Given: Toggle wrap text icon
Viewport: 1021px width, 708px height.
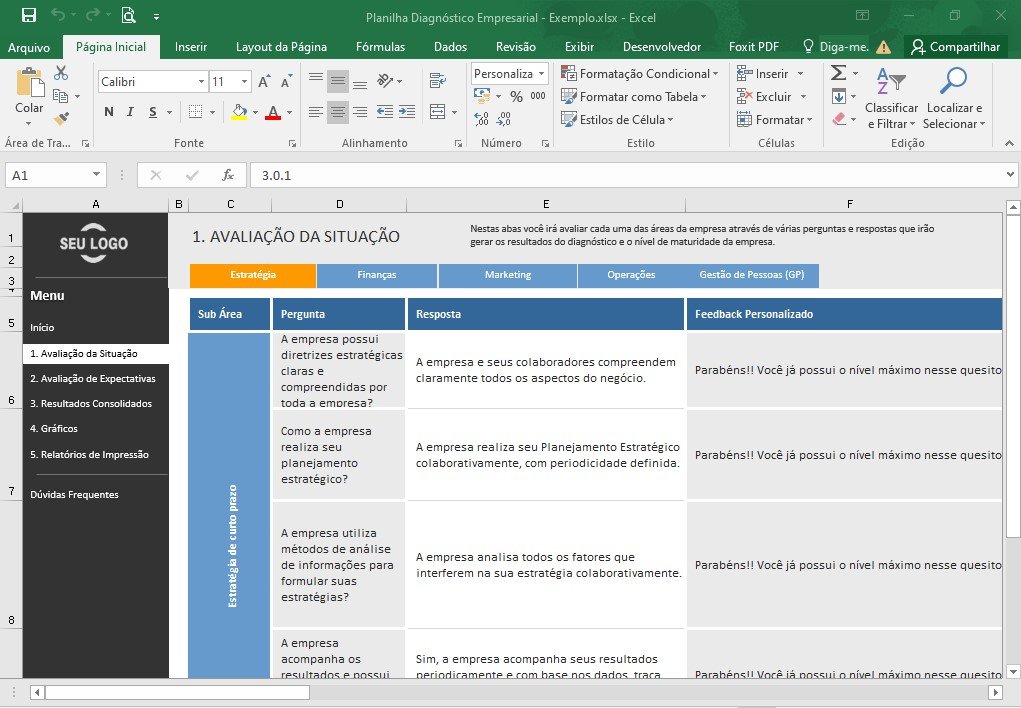Looking at the screenshot, I should [x=438, y=81].
